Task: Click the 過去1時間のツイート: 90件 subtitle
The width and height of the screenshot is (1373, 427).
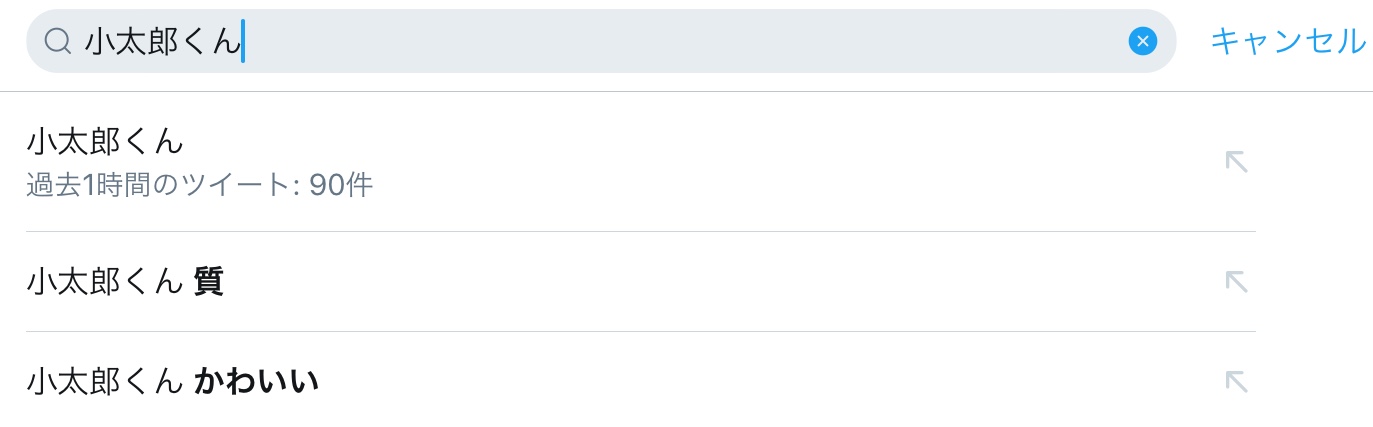Action: click(x=199, y=186)
